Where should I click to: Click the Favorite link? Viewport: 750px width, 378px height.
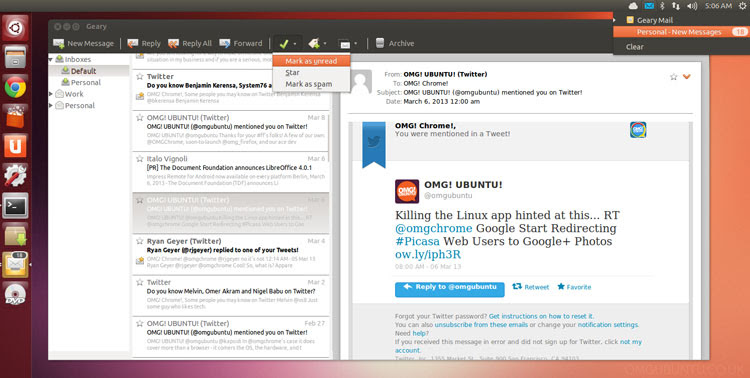pyautogui.click(x=574, y=287)
